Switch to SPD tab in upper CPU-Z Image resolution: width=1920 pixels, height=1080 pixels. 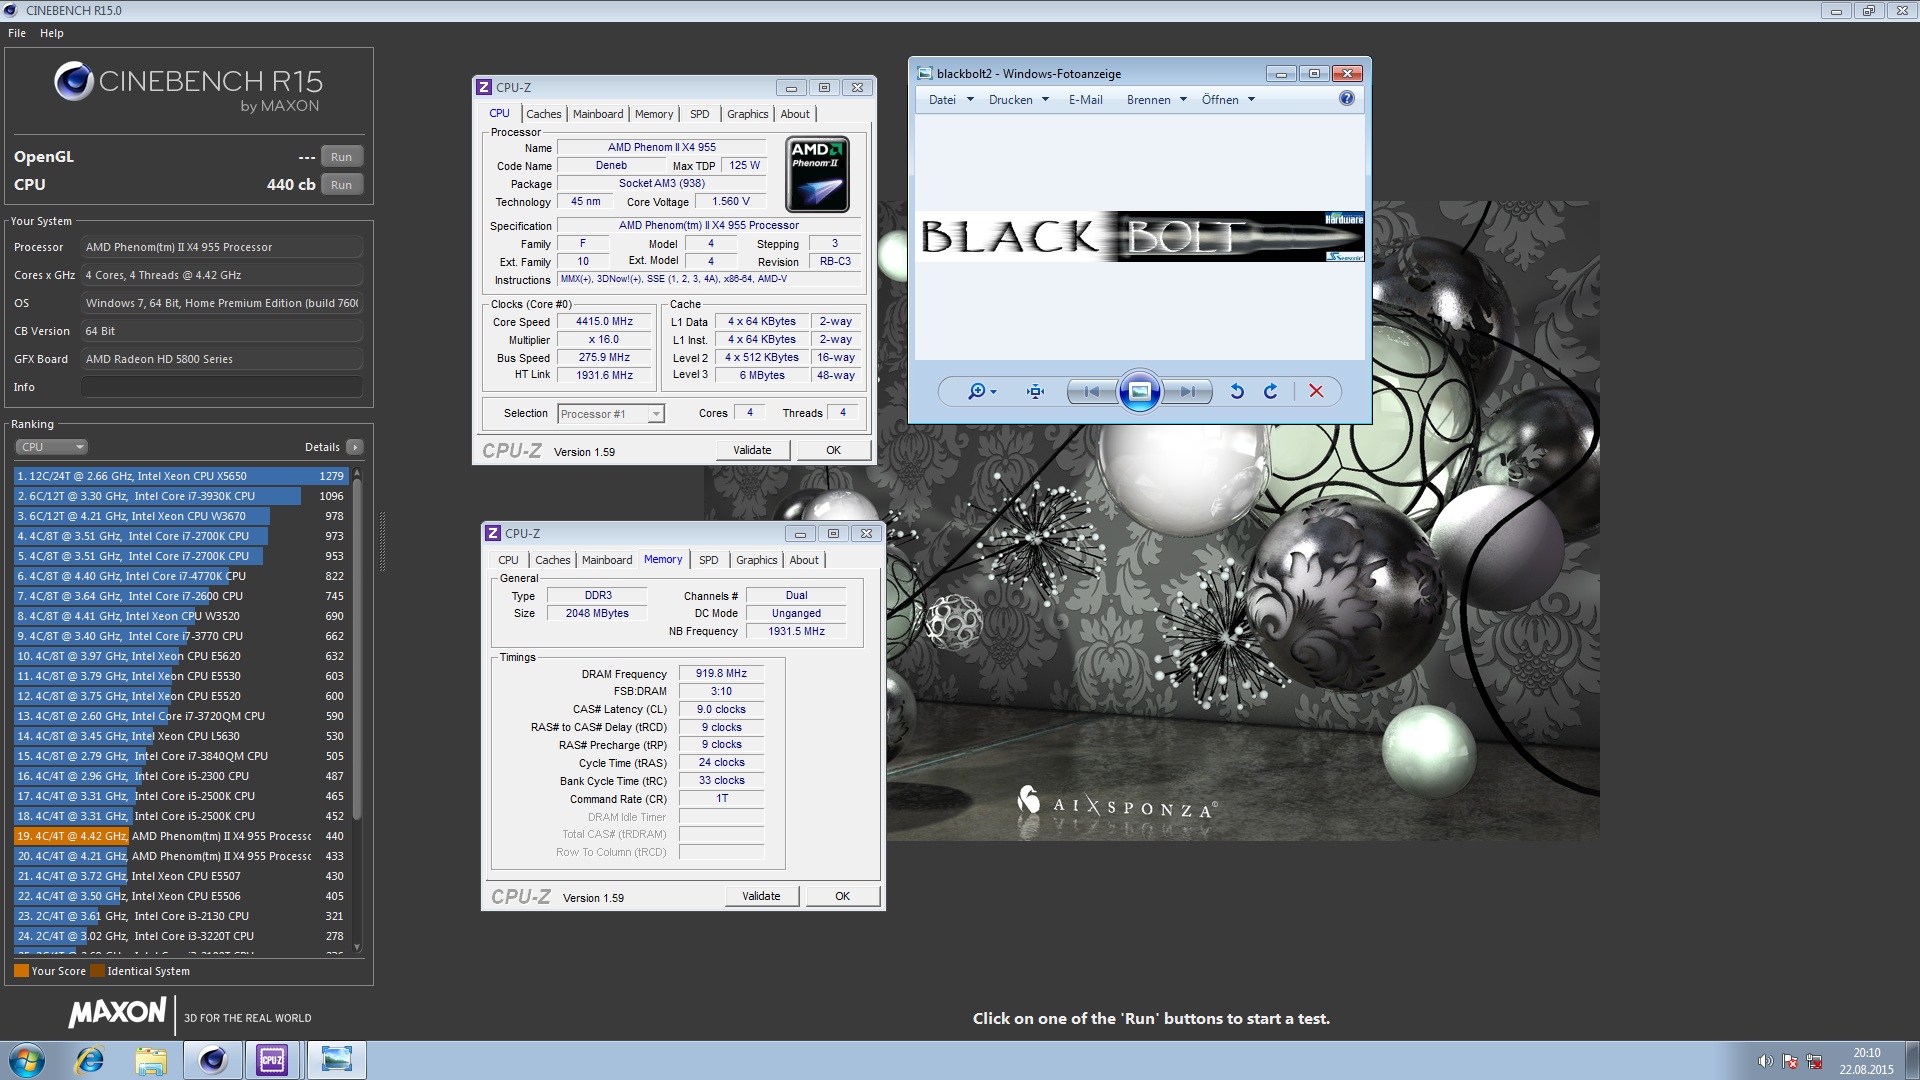click(x=699, y=114)
